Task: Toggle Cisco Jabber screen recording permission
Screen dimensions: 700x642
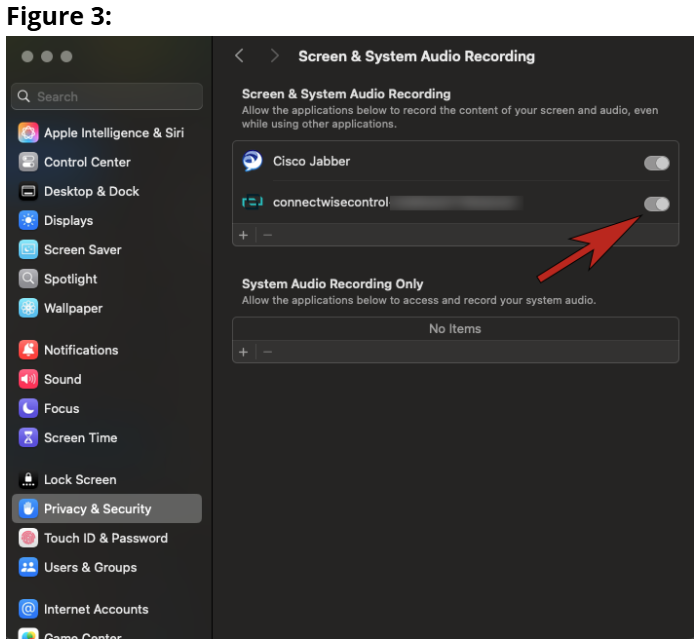Action: [x=656, y=163]
